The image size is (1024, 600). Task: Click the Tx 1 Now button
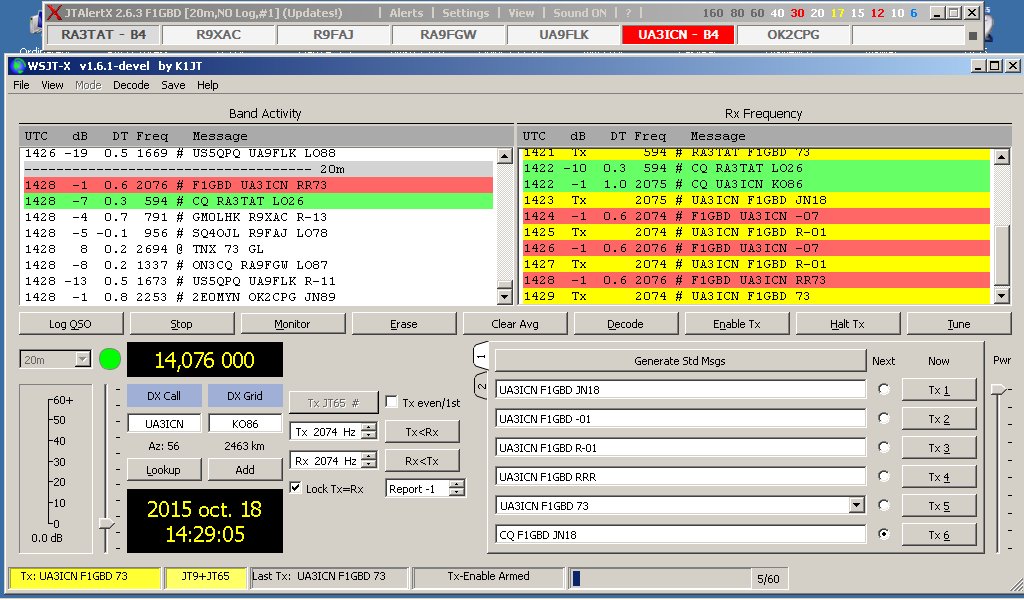[x=938, y=390]
